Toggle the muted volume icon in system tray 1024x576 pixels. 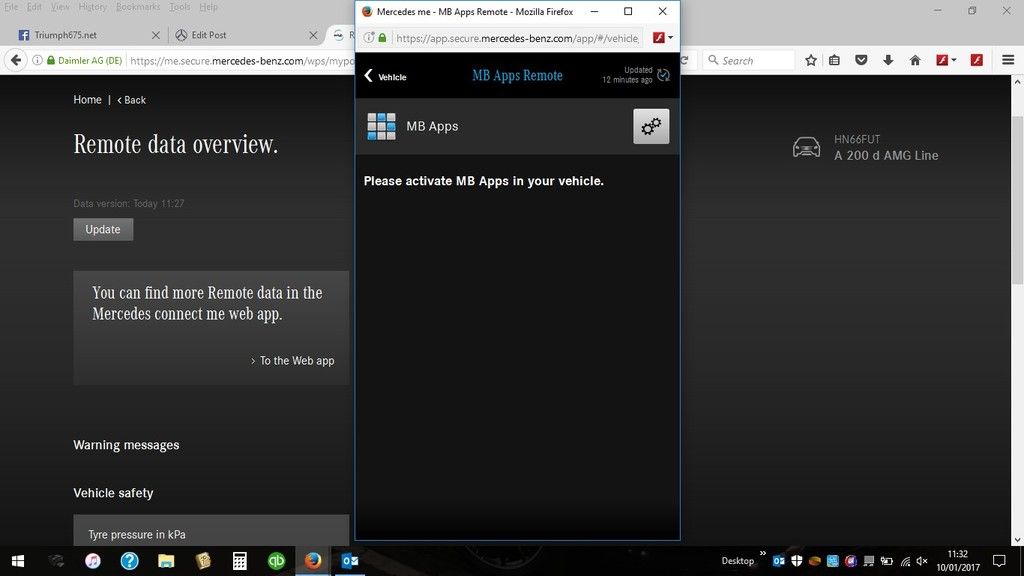coord(922,561)
